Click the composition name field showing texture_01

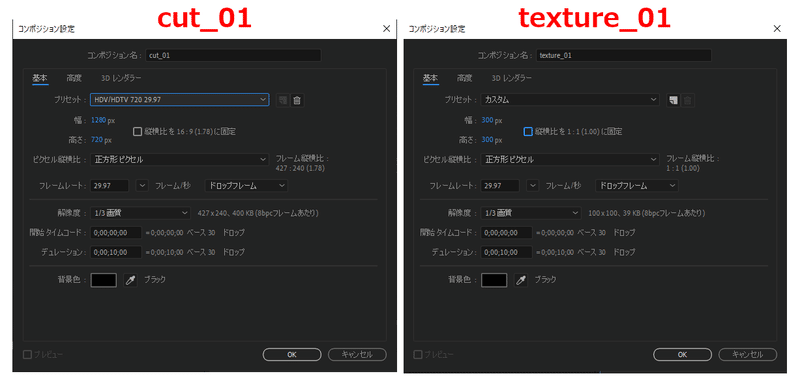tap(624, 56)
